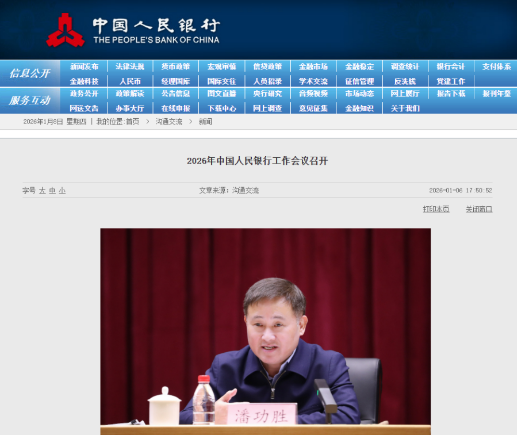Screen dimensions: 517x435
Task: Go to 金融科技 section
Action: pyautogui.click(x=84, y=81)
